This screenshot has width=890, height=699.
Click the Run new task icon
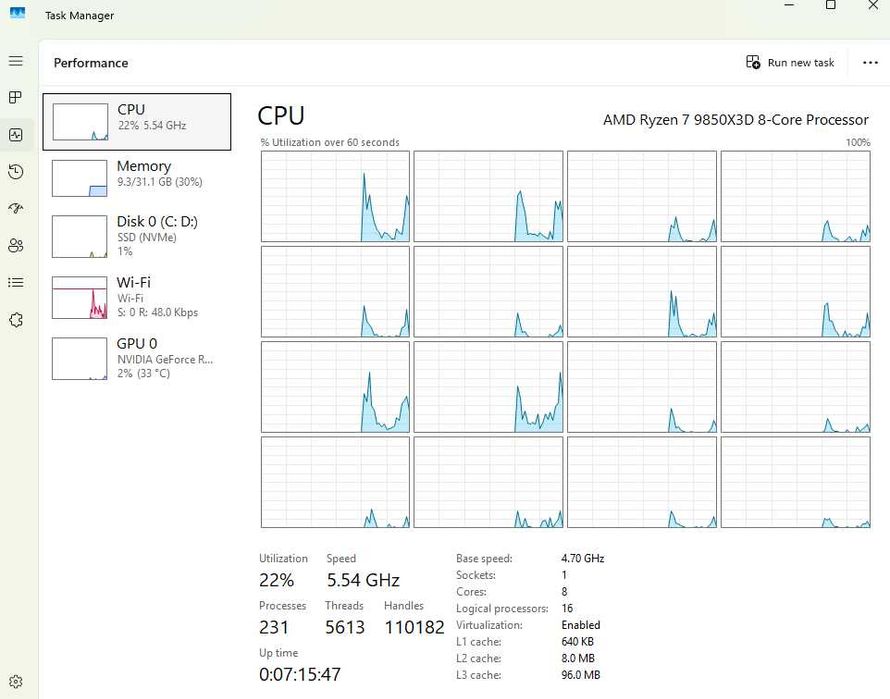tap(753, 62)
